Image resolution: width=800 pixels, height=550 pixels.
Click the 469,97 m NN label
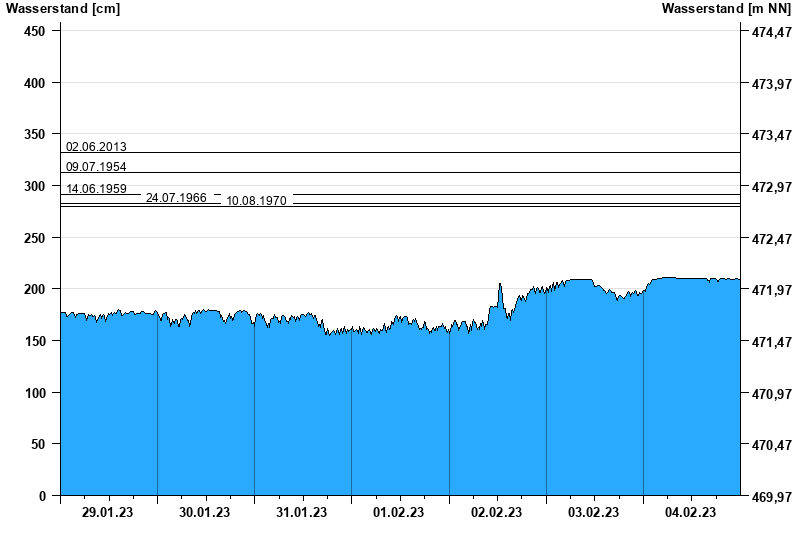point(772,497)
